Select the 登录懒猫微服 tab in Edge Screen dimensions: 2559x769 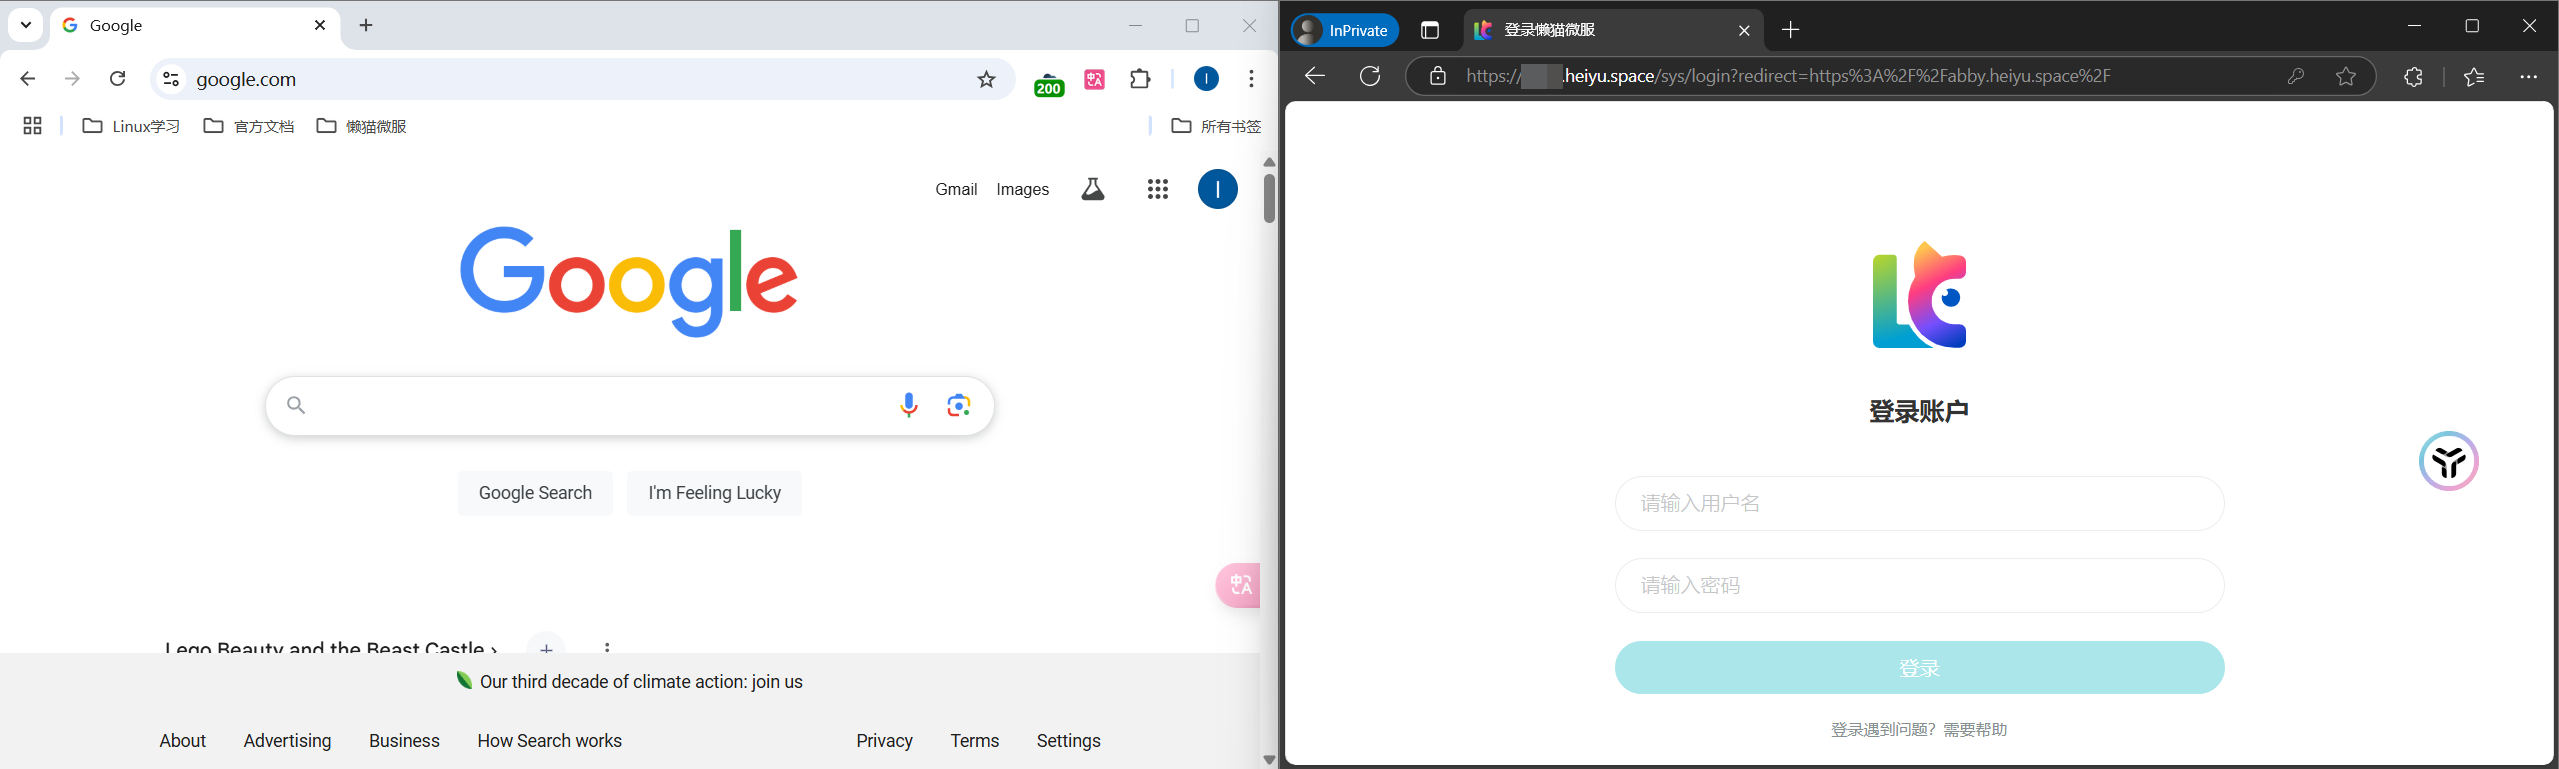[x=1612, y=30]
